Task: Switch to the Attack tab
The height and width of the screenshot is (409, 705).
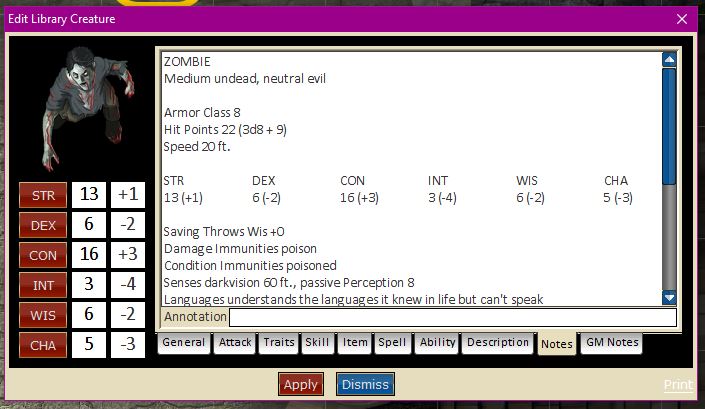Action: (235, 343)
